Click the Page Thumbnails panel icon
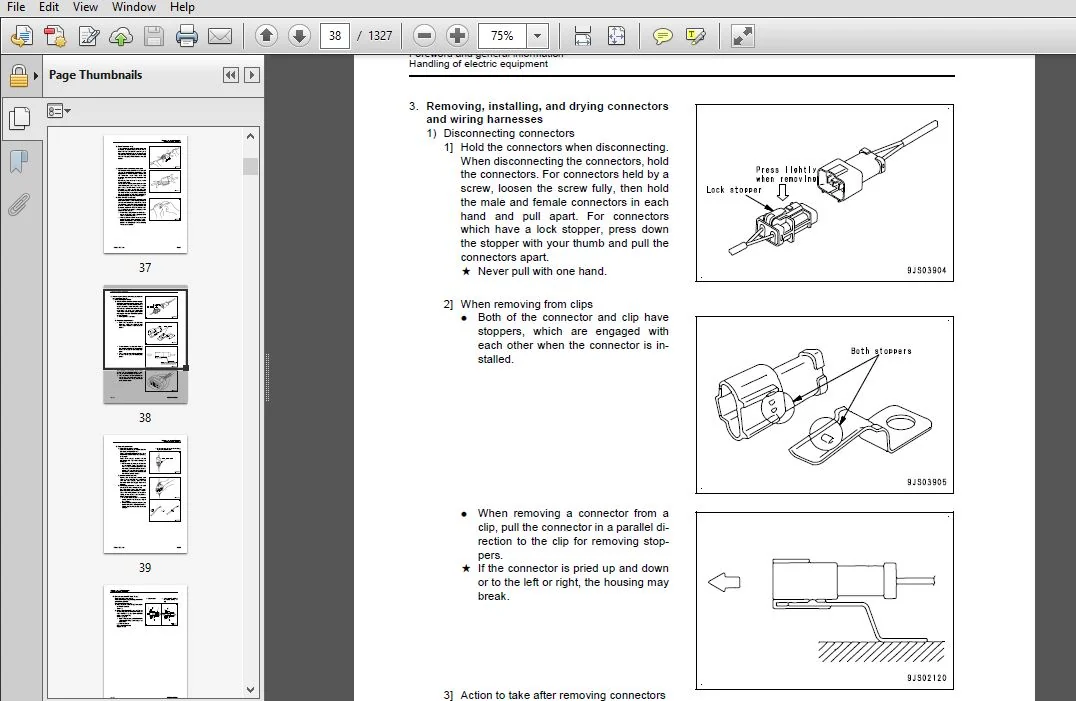The height and width of the screenshot is (701, 1076). click(19, 119)
